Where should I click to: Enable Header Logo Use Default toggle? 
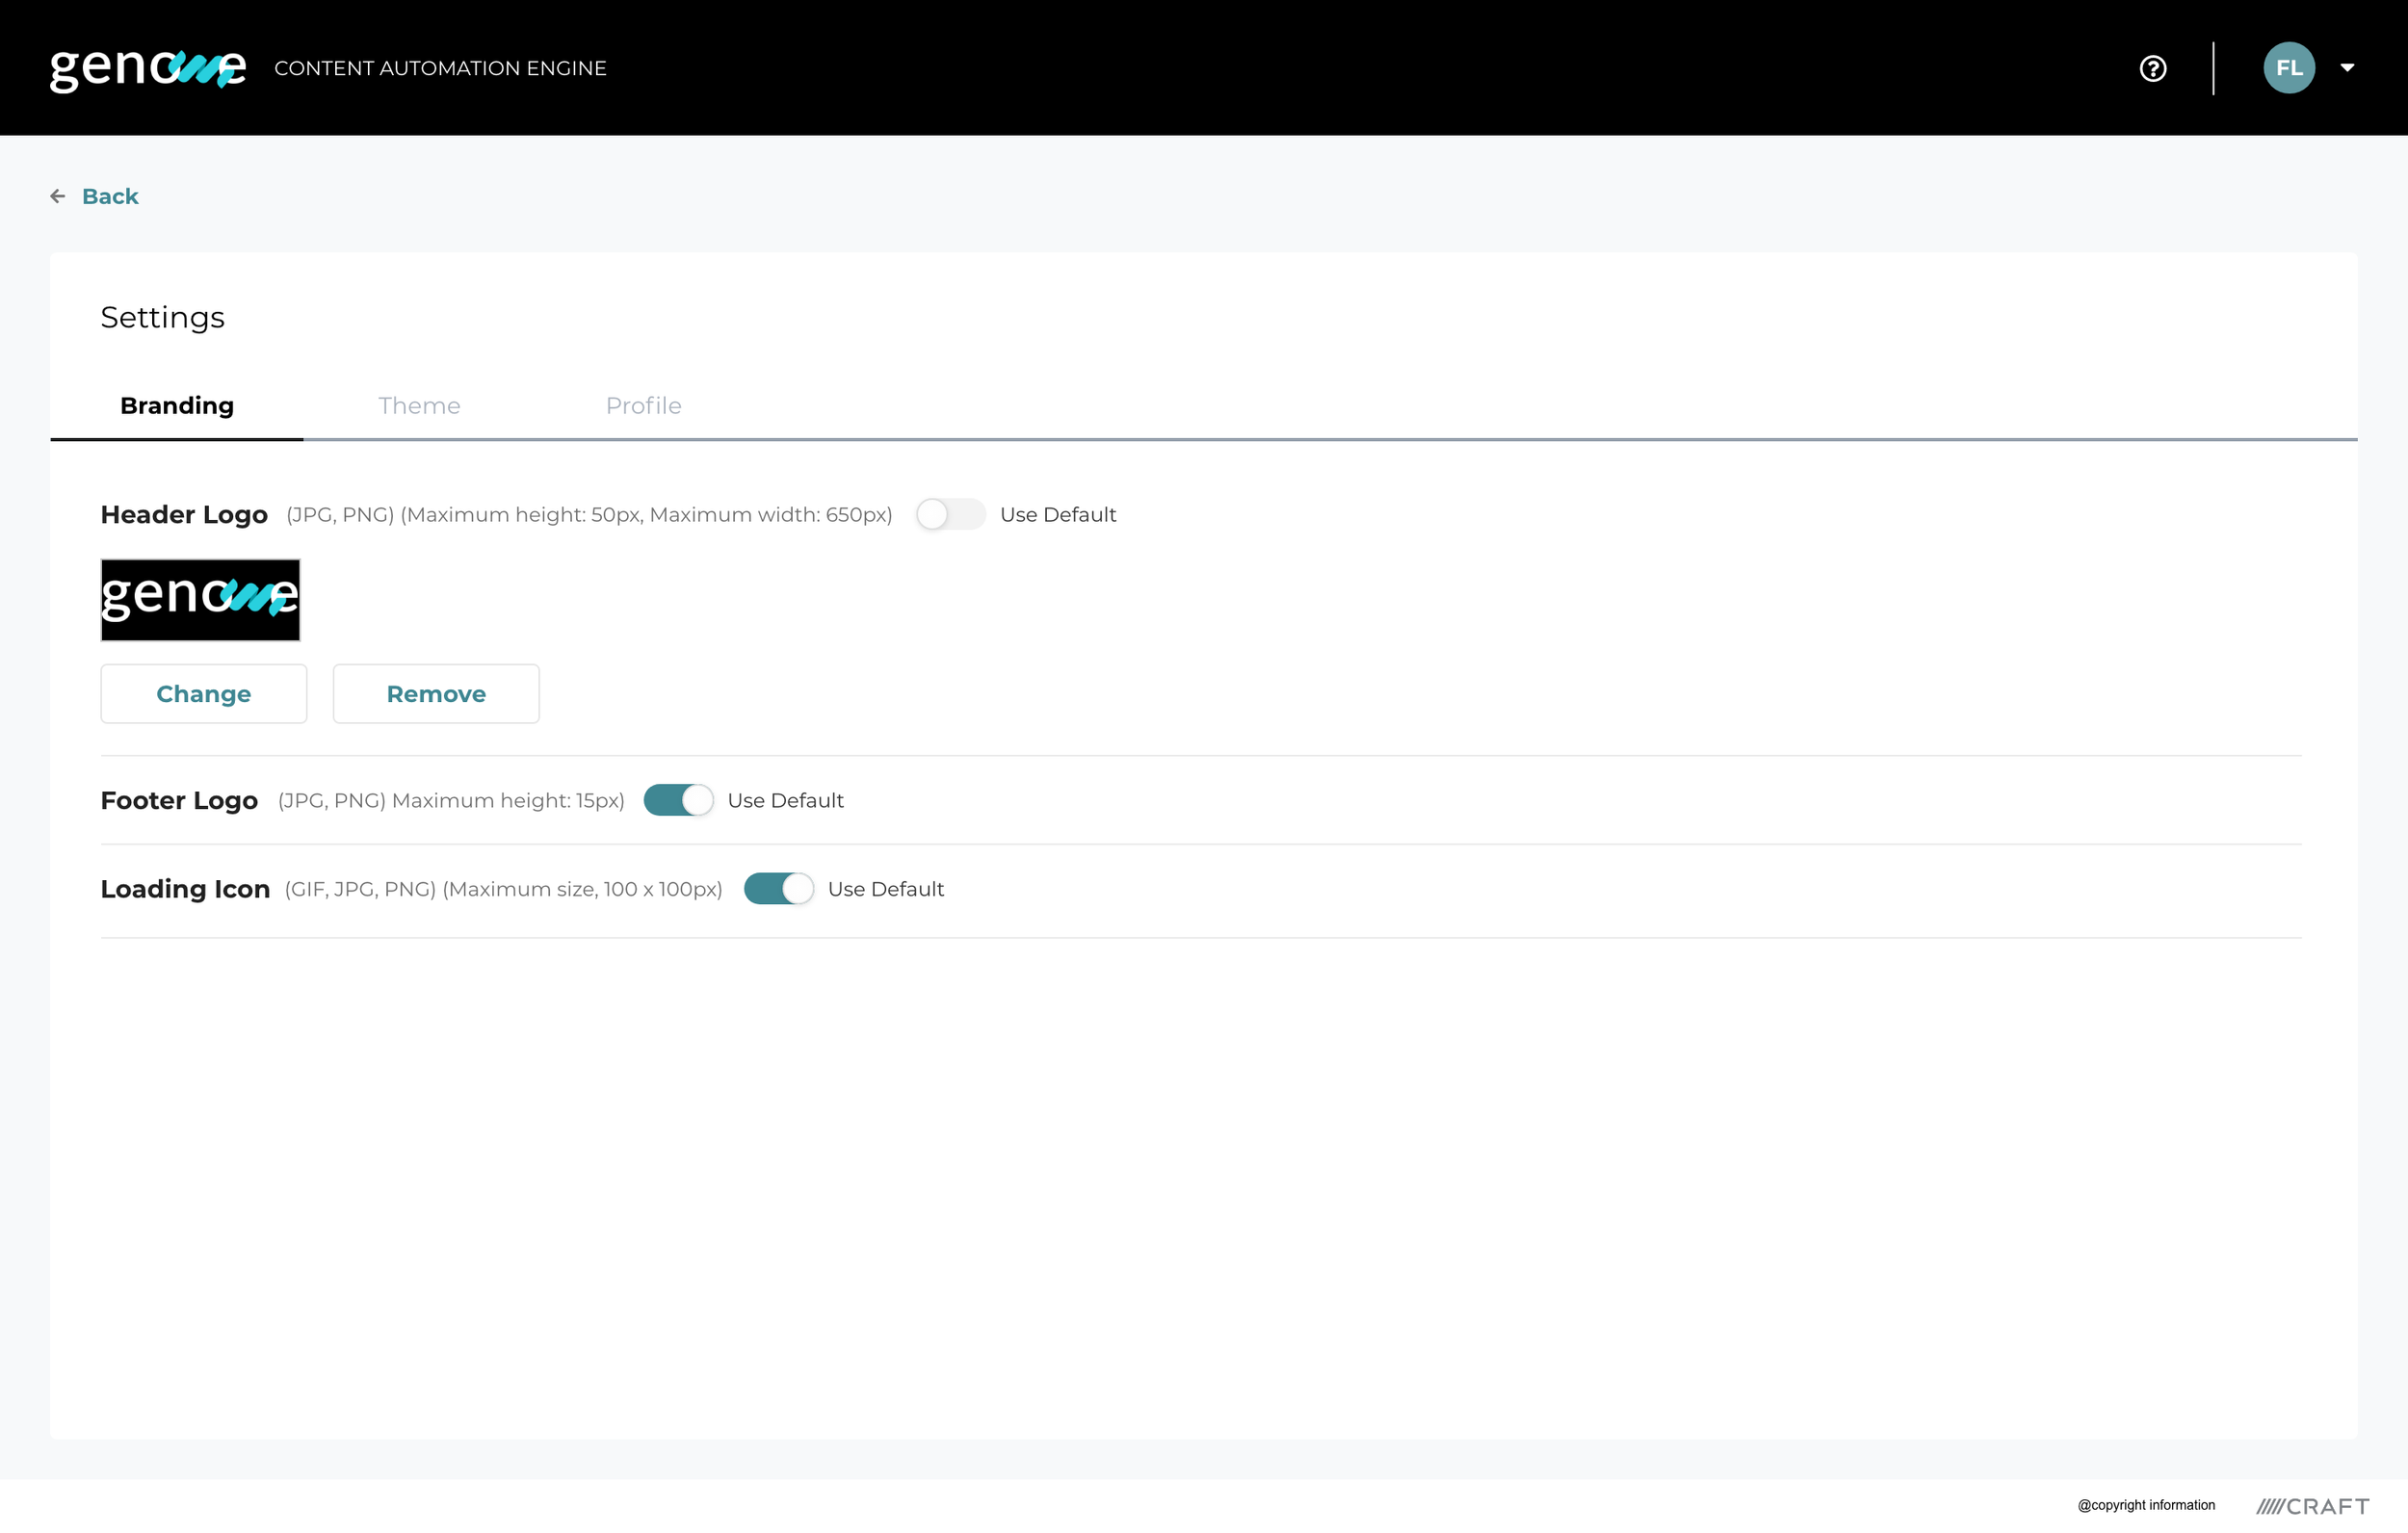[950, 514]
